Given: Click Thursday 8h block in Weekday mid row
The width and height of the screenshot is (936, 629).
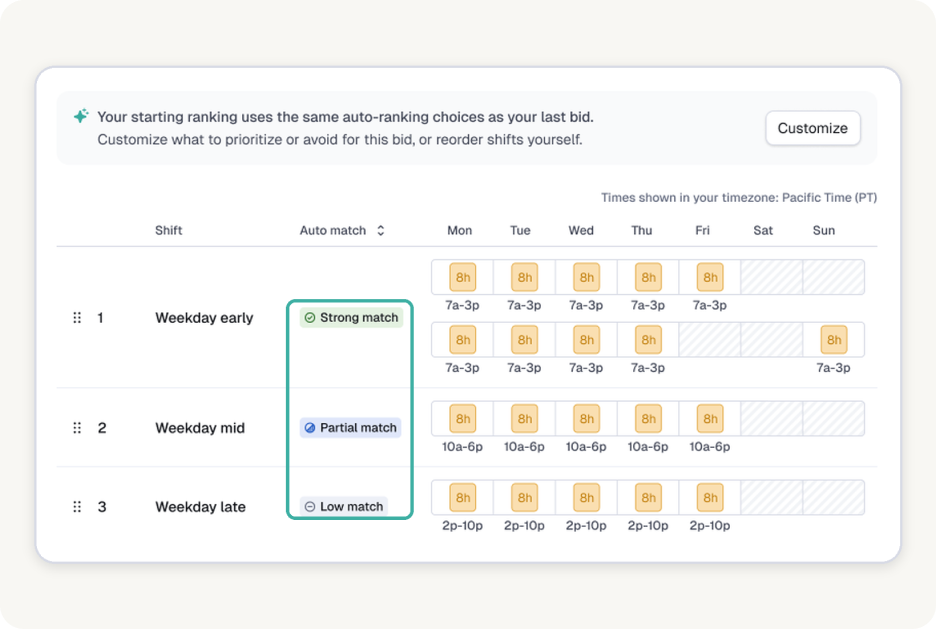Looking at the screenshot, I should click(x=648, y=418).
